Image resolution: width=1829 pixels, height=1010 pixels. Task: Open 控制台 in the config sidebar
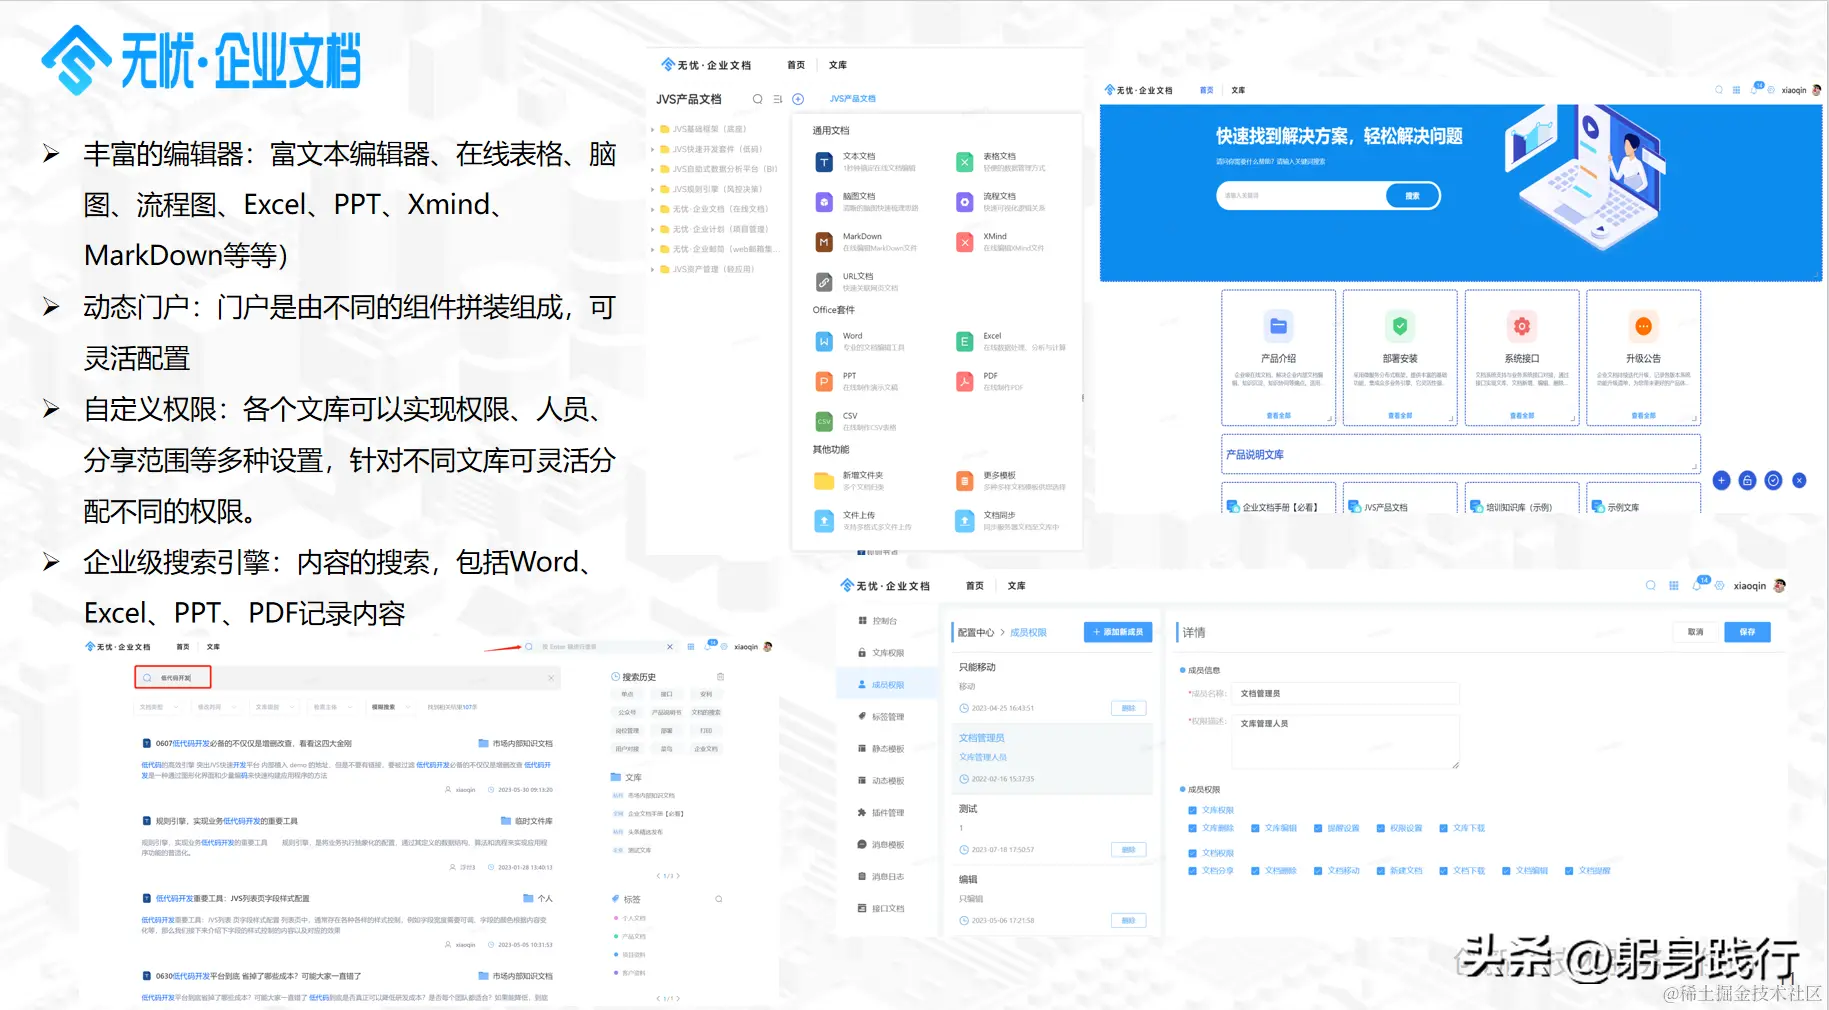886,621
